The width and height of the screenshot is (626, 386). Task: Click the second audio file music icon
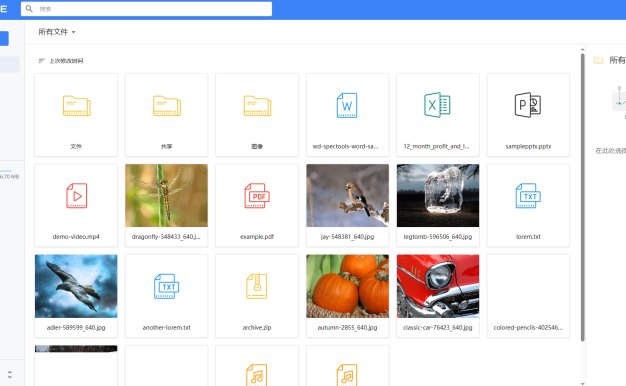click(347, 374)
